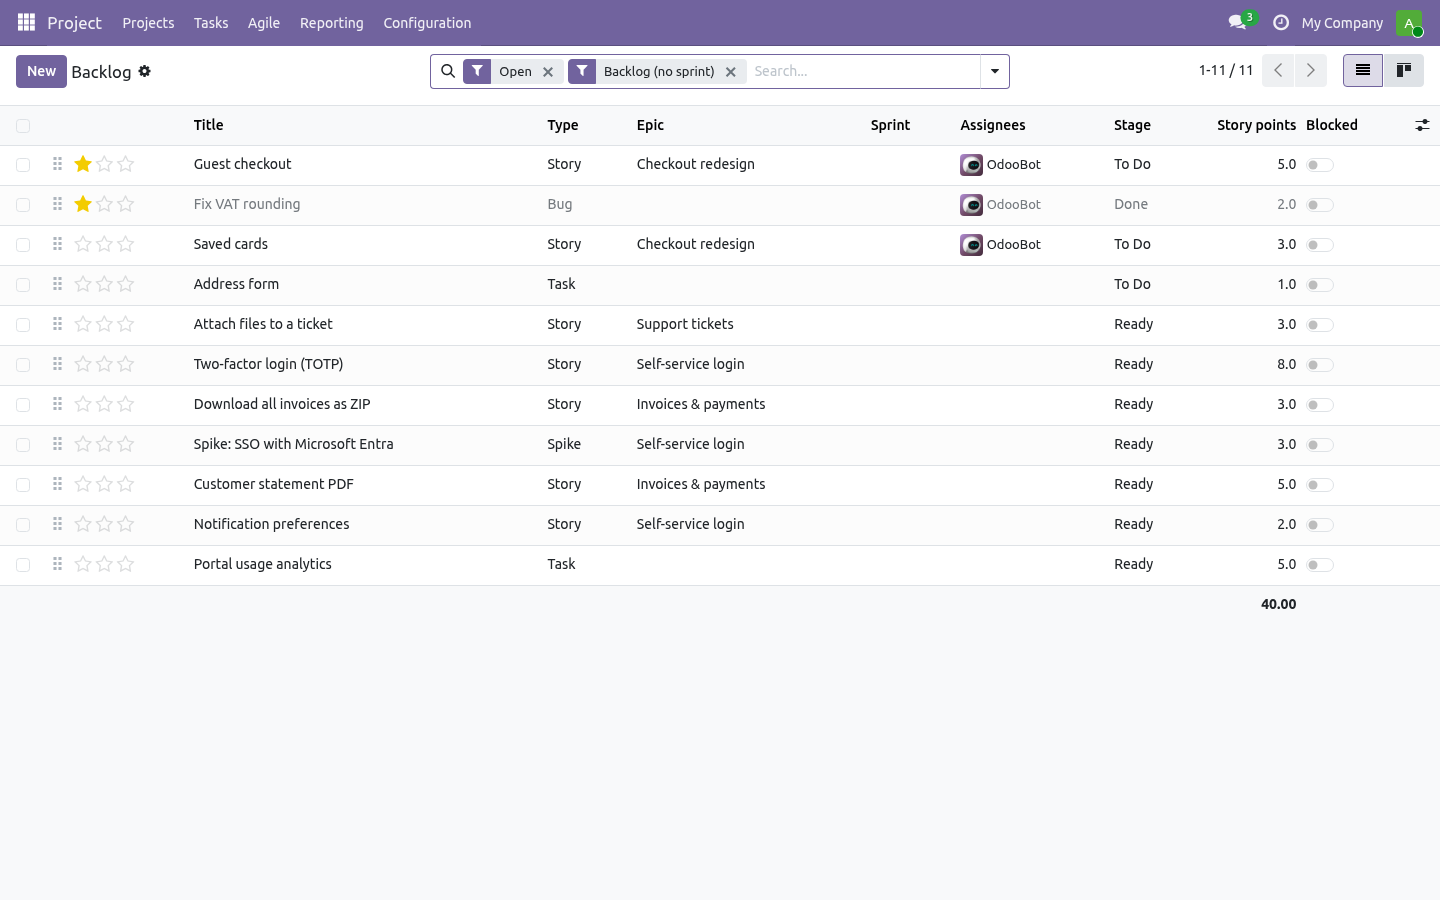Tick the Two-factor login (TOTP) checkbox
Viewport: 1440px width, 900px height.
pyautogui.click(x=23, y=365)
